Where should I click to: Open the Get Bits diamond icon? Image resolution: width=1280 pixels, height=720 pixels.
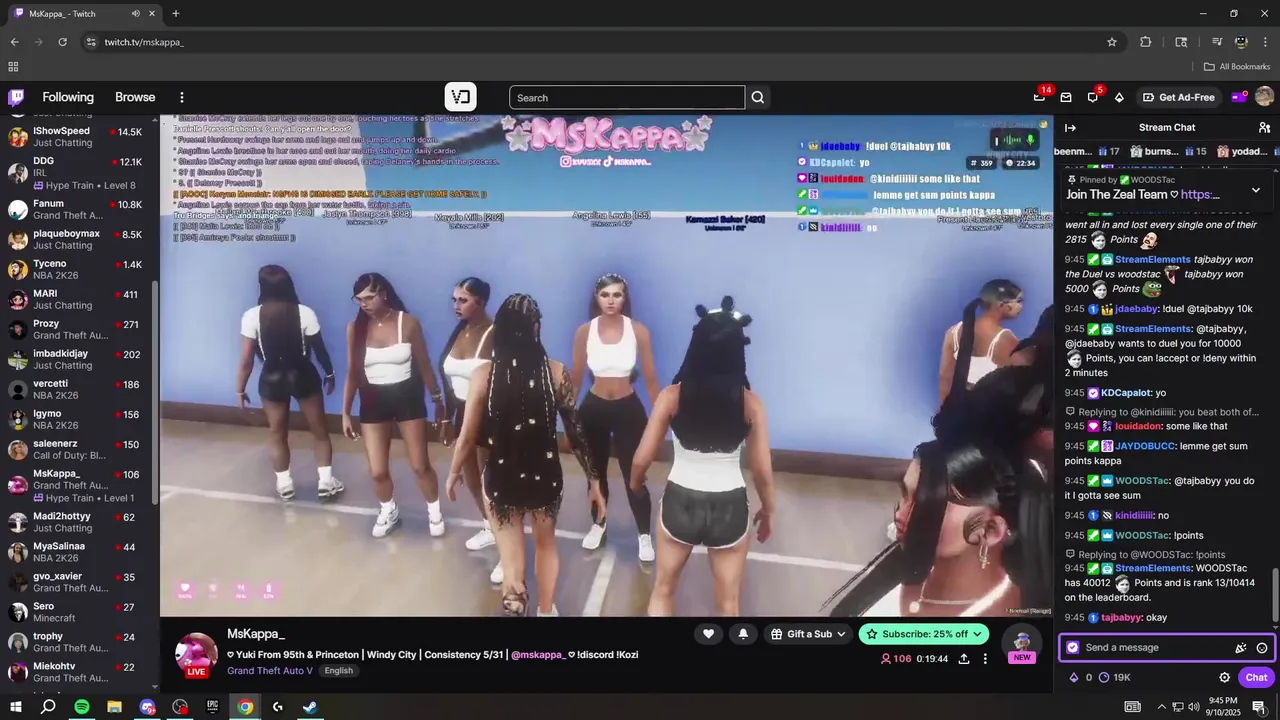pyautogui.click(x=1119, y=97)
